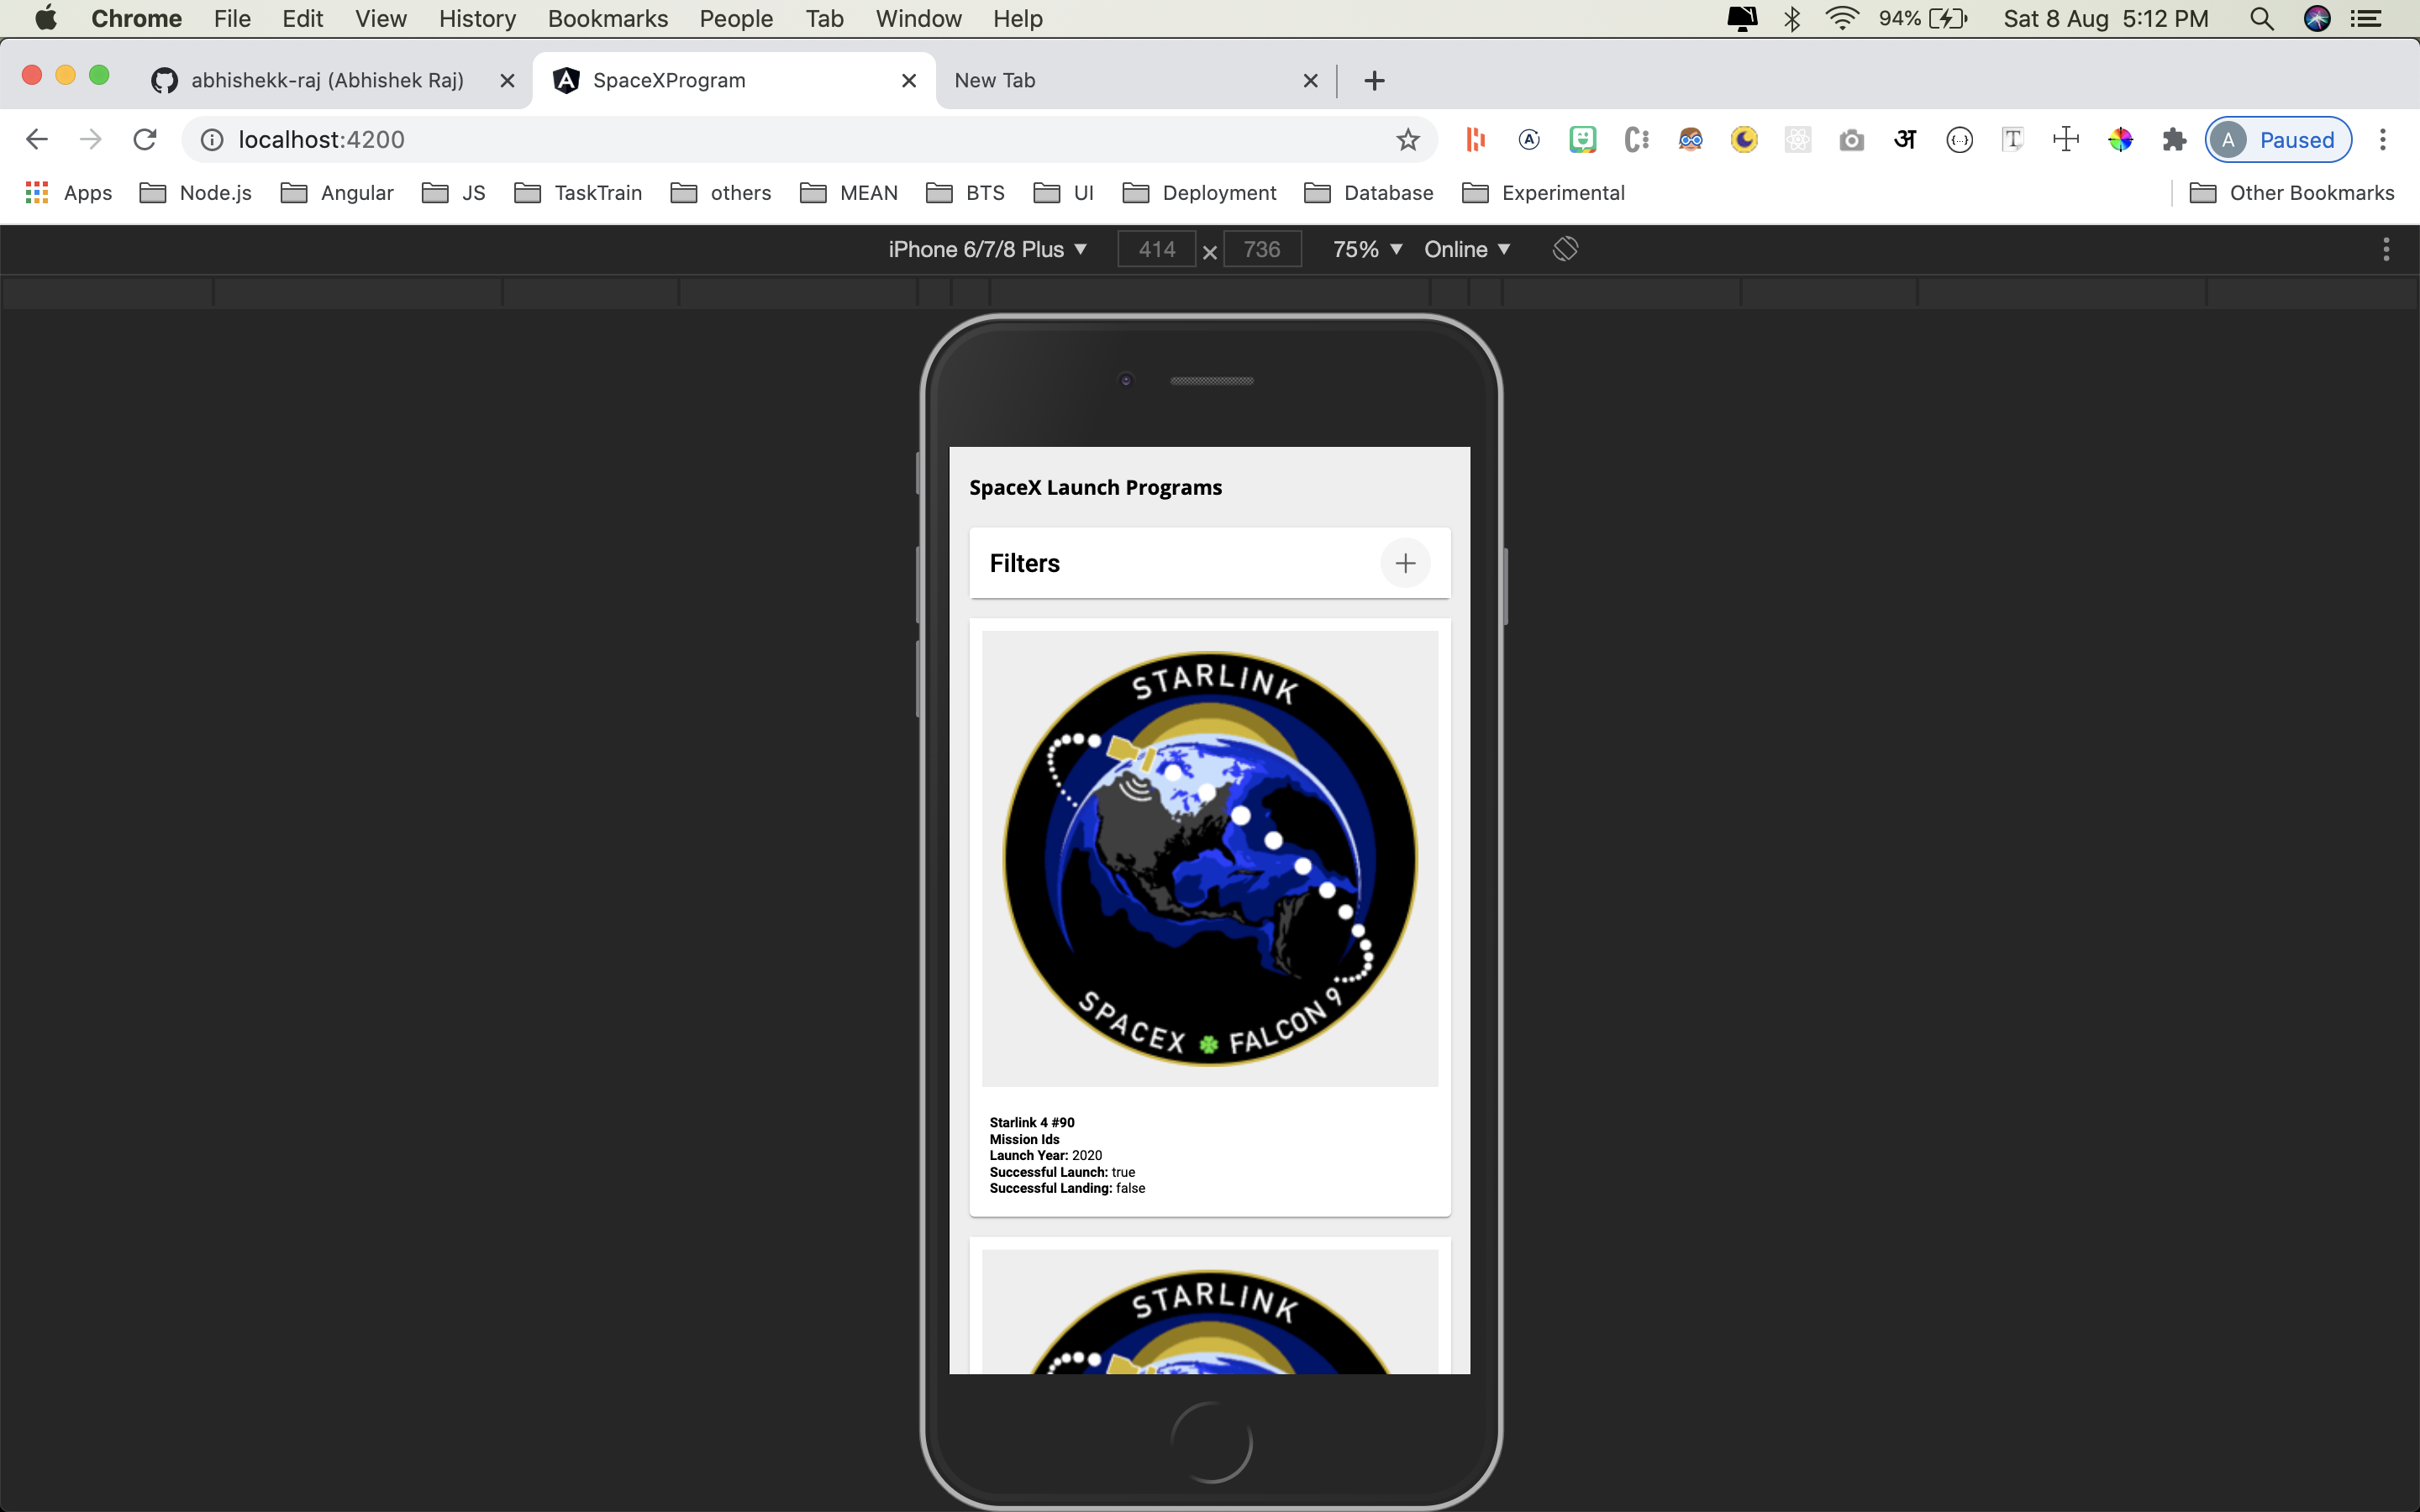2420x1512 pixels.
Task: Open macOS Spotlight search
Action: coord(2261,19)
